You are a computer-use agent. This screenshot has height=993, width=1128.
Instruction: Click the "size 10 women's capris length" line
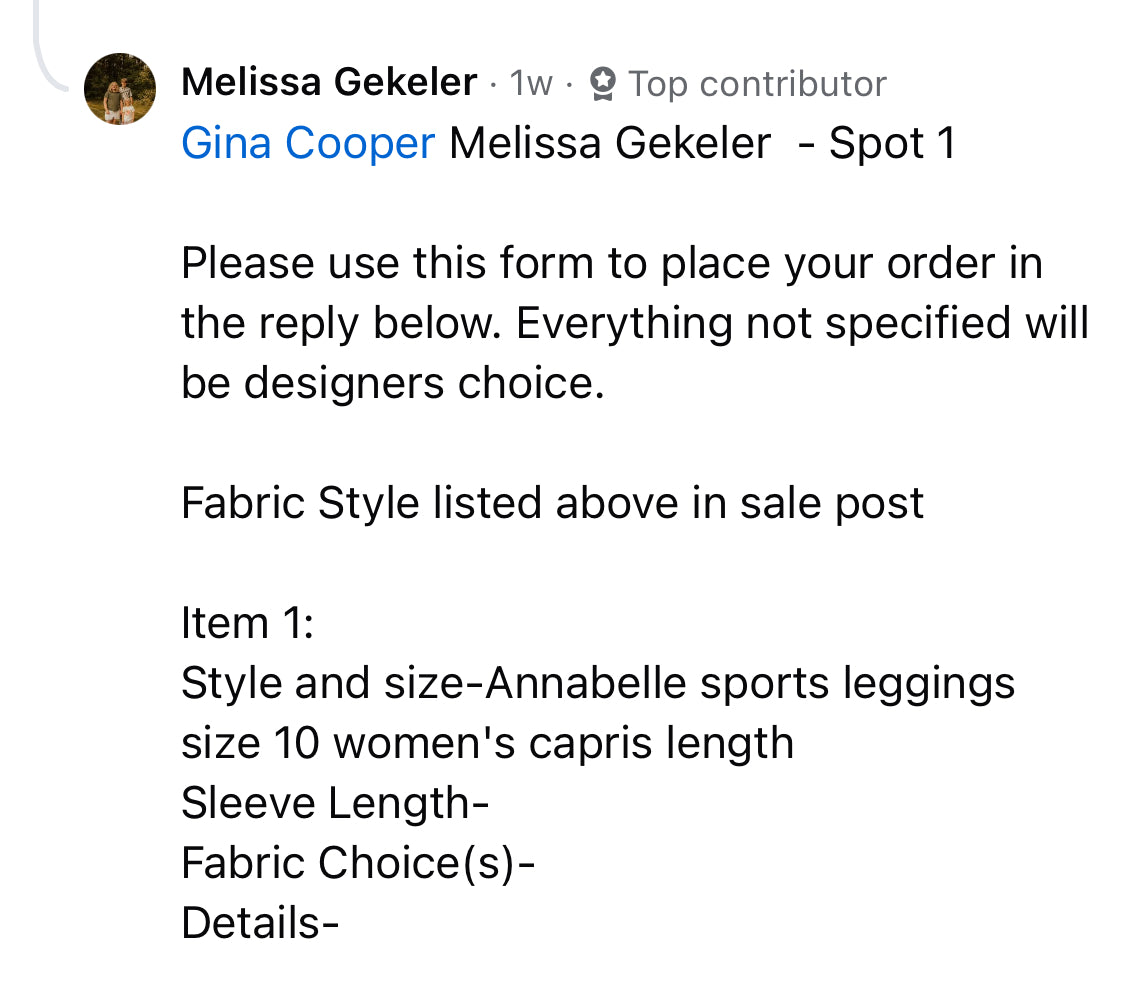[x=487, y=743]
